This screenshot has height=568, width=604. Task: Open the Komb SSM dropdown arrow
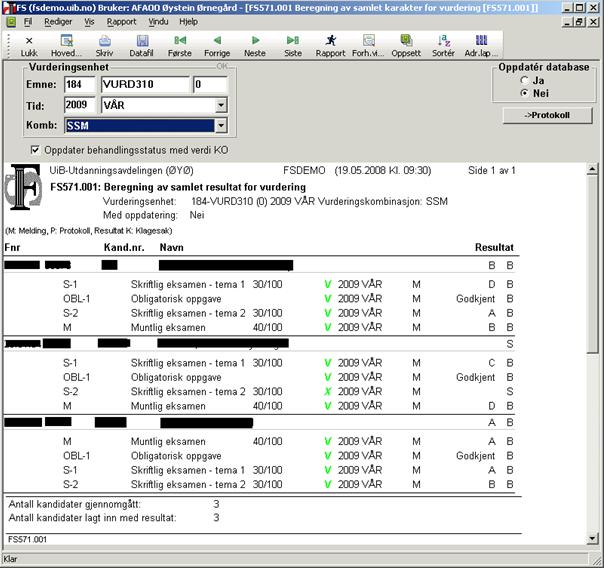[221, 126]
